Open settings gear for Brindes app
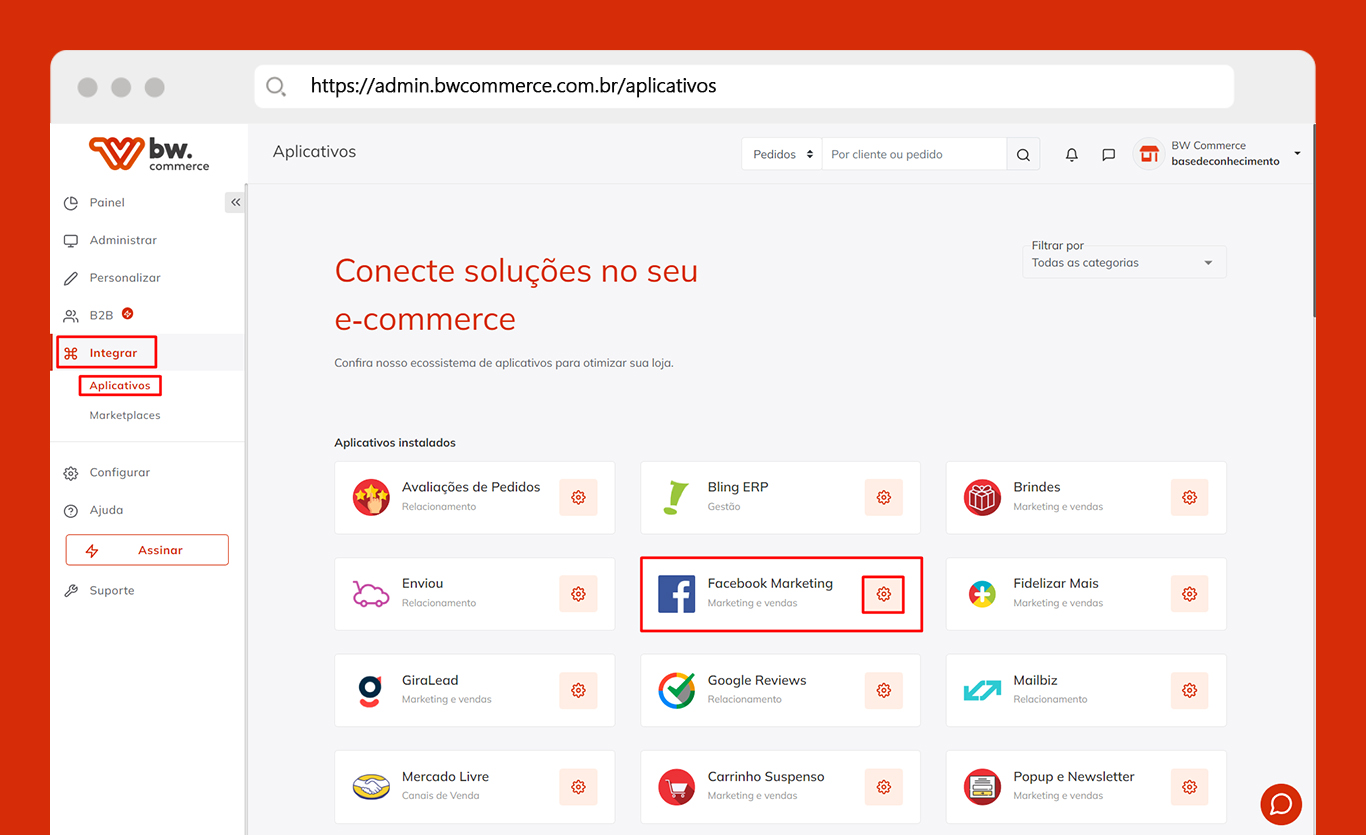Screen dimensions: 1366x835 click(x=1189, y=497)
